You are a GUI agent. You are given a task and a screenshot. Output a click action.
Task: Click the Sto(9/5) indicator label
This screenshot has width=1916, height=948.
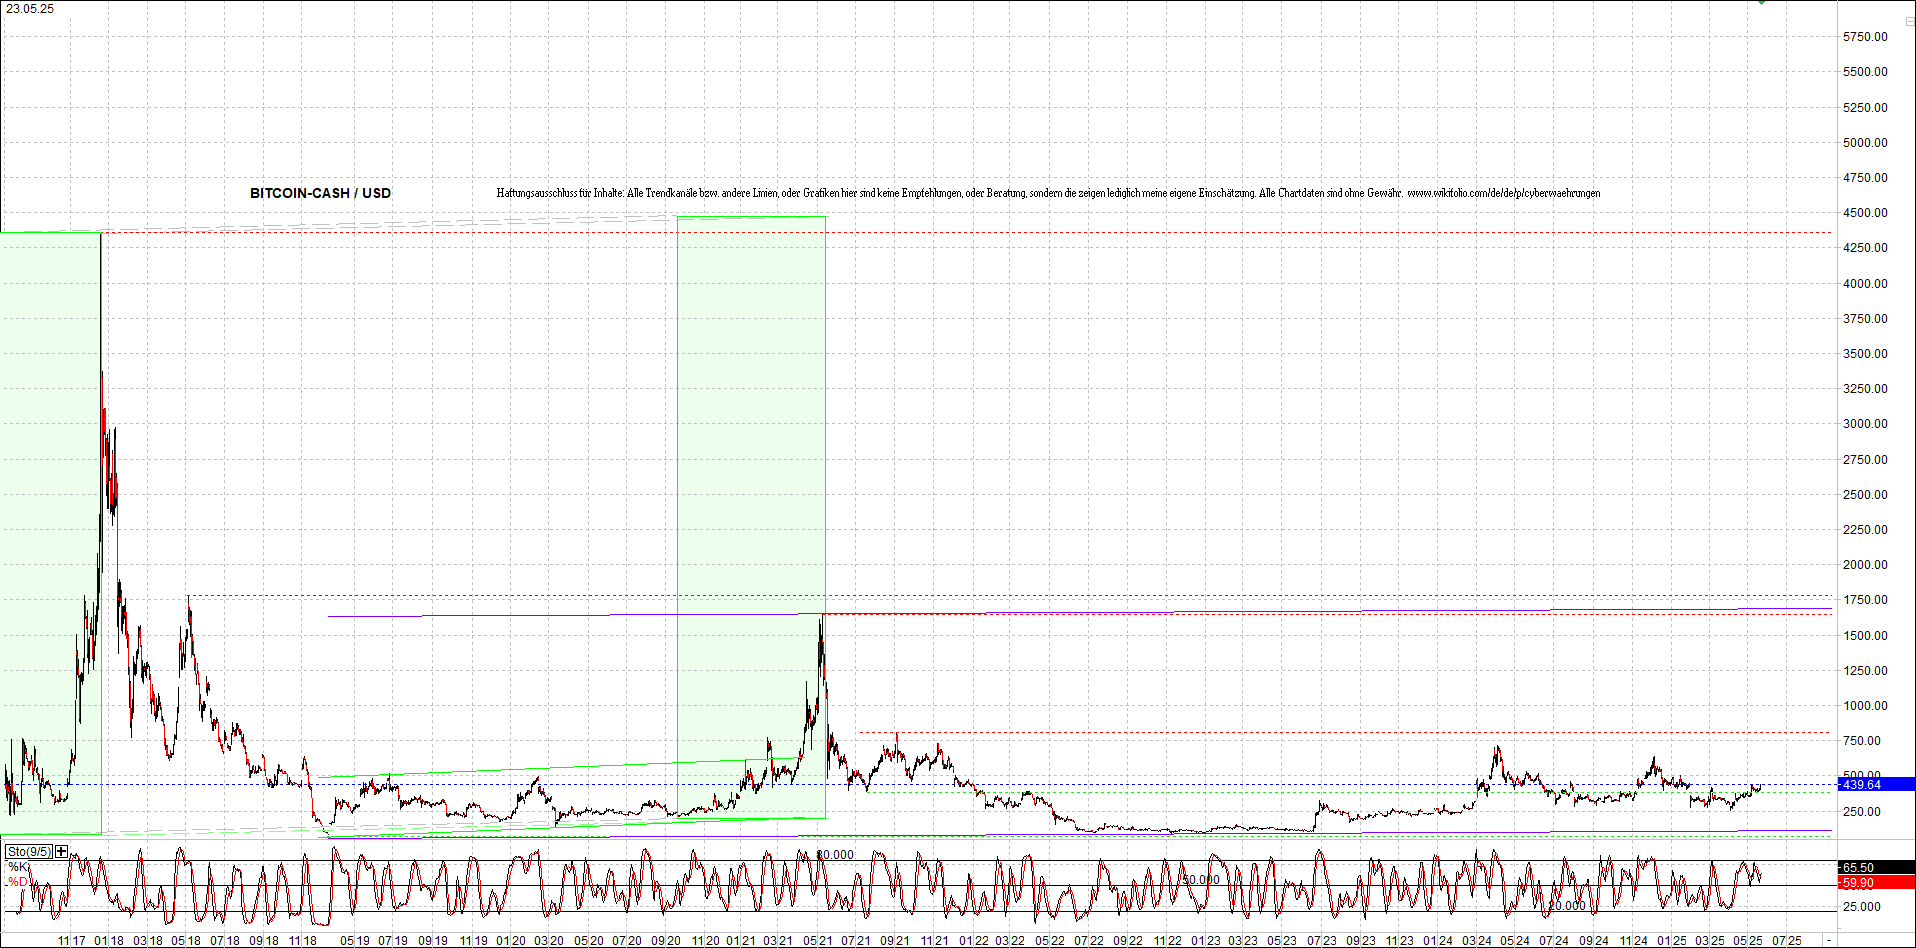29,851
